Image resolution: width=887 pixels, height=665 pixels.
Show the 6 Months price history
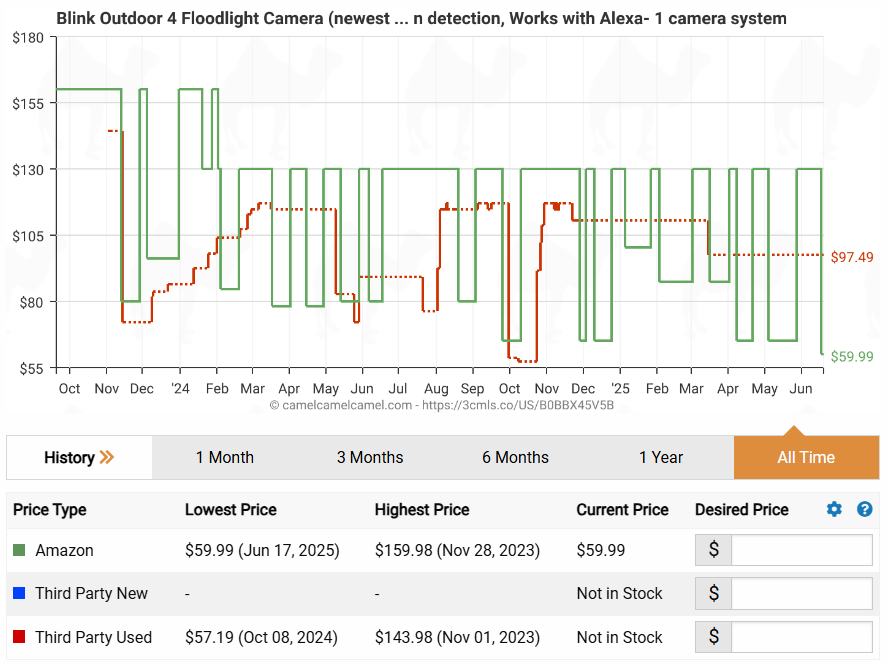(515, 458)
